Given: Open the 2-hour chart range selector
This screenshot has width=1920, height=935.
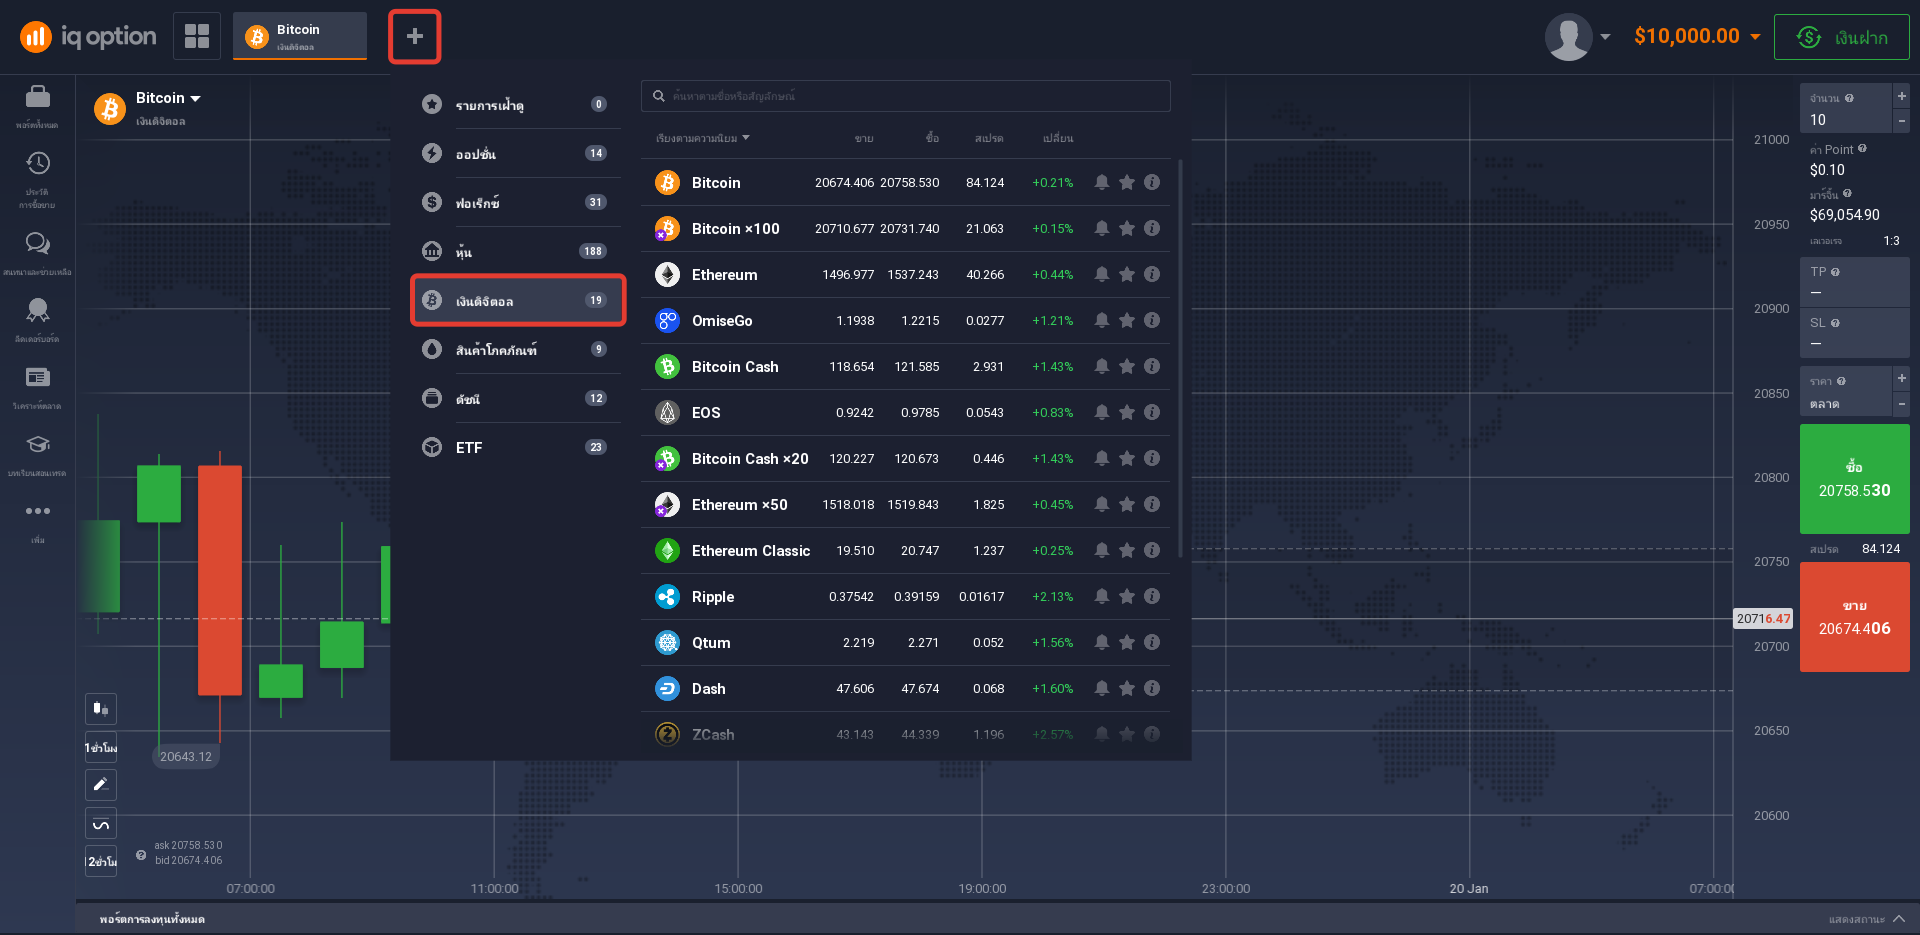Looking at the screenshot, I should (101, 861).
